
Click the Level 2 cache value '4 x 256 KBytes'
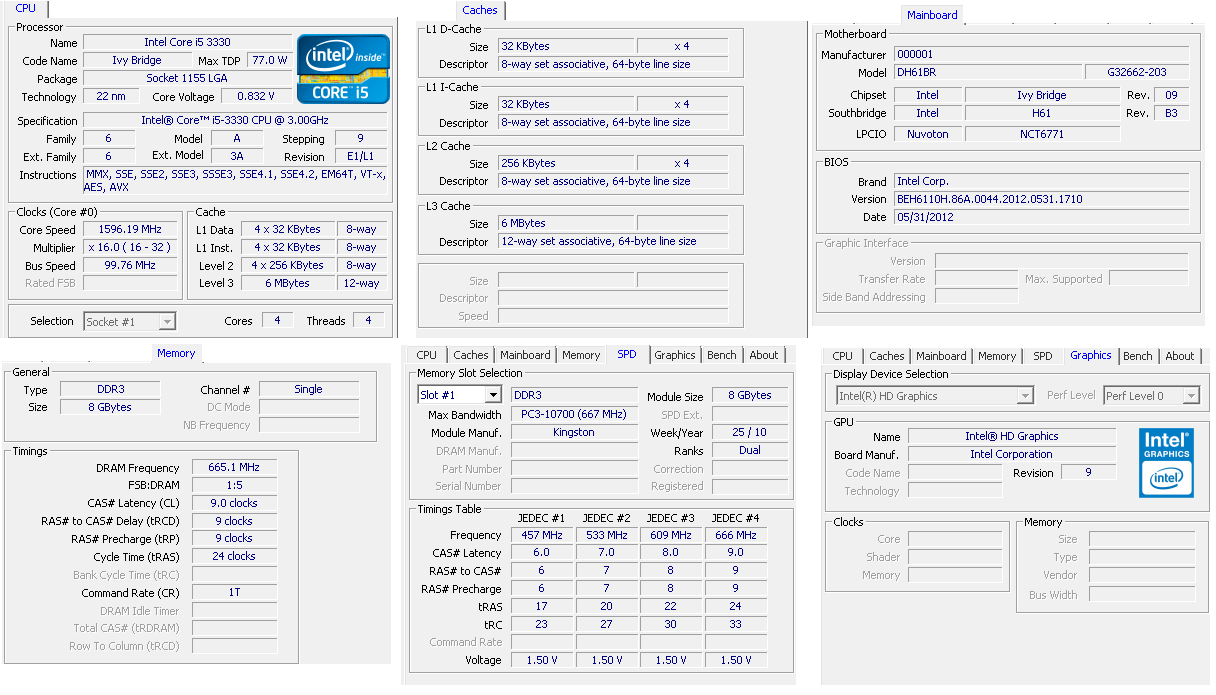coord(288,265)
